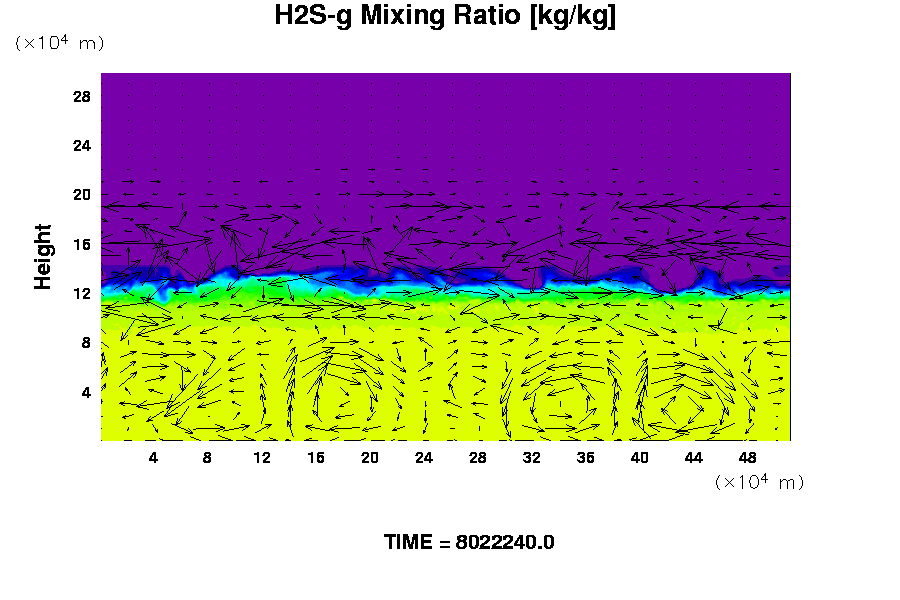This screenshot has height=600, width=900.
Task: Click the 20 tick on the Height axis
Action: point(83,195)
